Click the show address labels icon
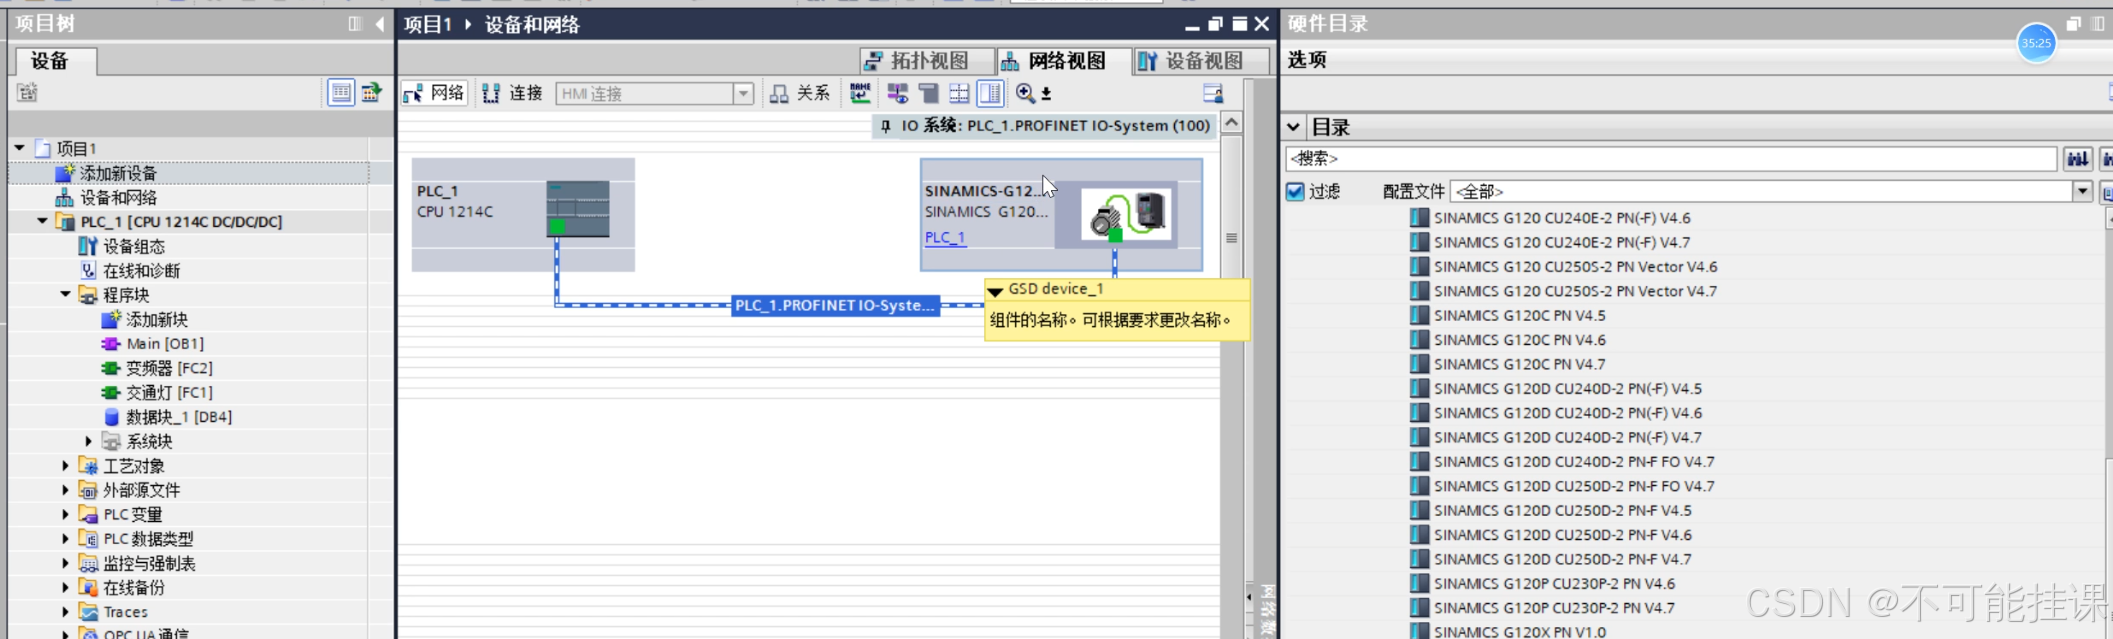 click(x=898, y=93)
